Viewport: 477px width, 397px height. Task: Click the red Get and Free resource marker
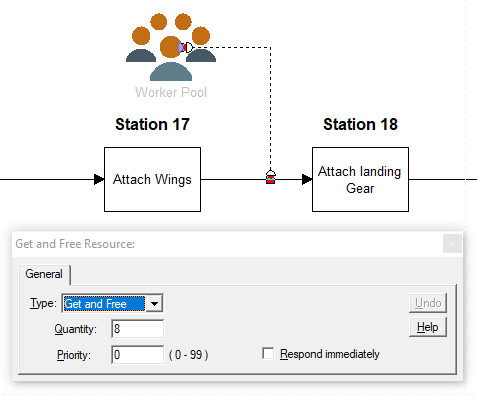[271, 177]
